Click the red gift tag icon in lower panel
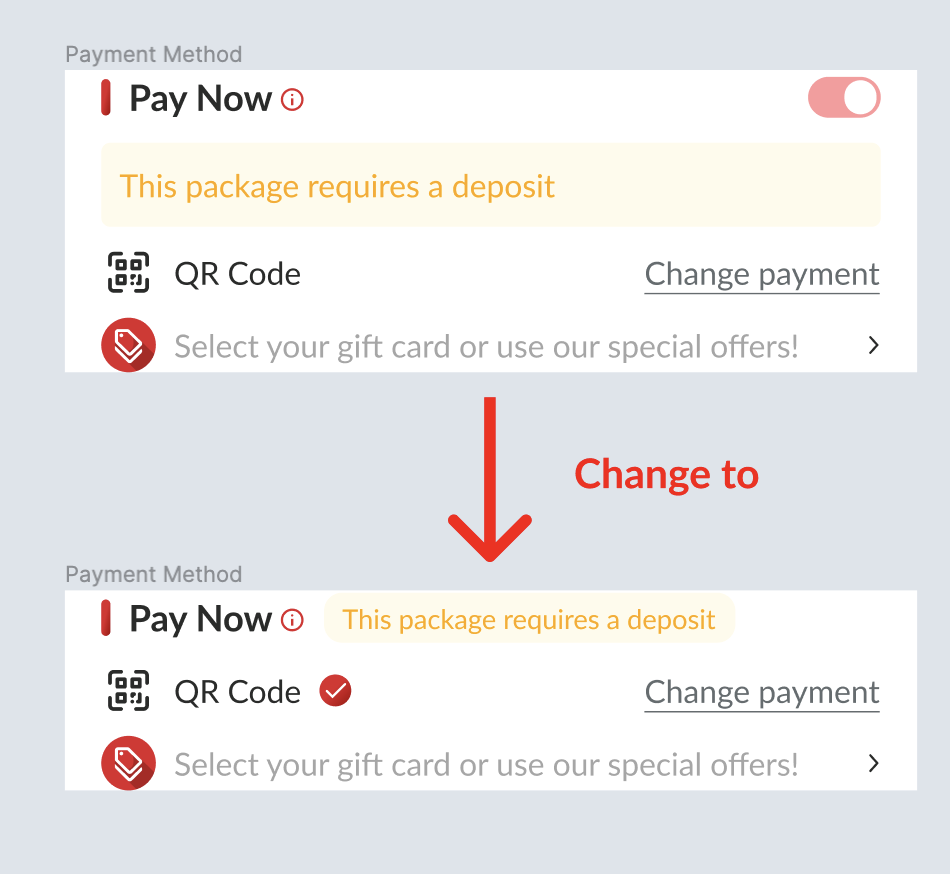 (128, 764)
